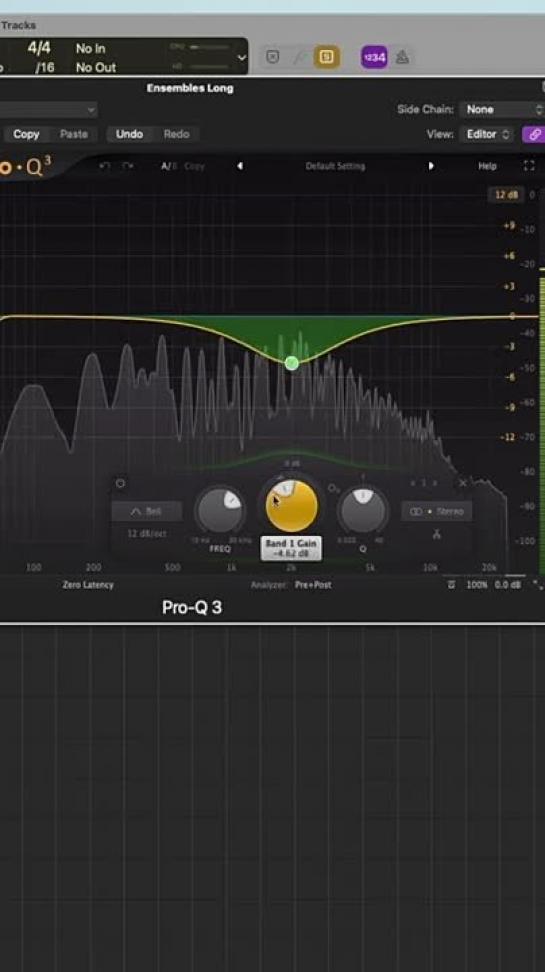Go to next preset arrow
The image size is (545, 972).
pyautogui.click(x=431, y=166)
